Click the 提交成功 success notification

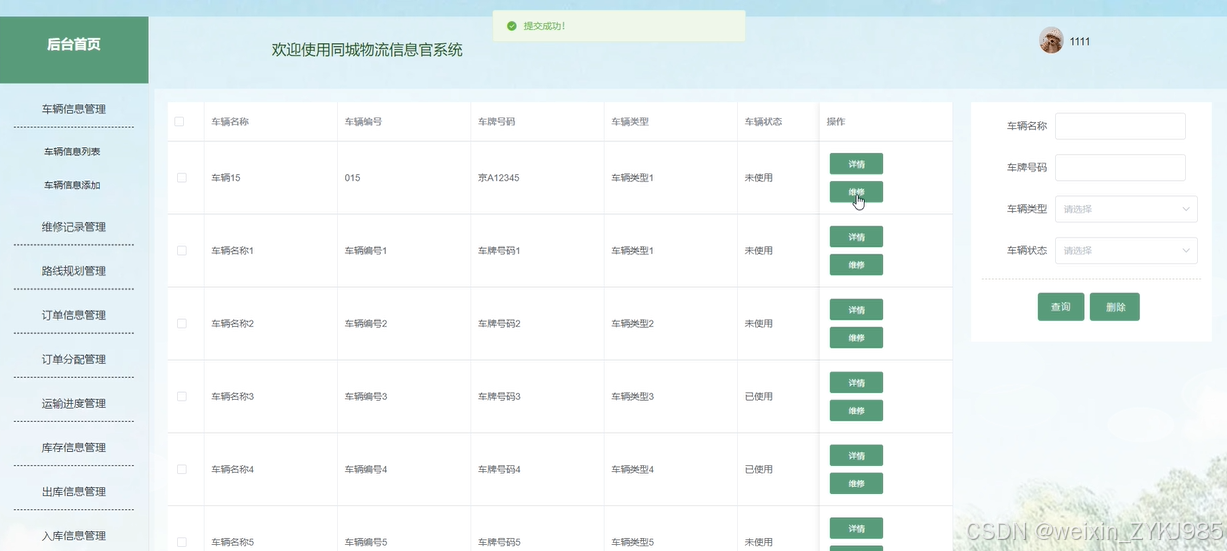[x=619, y=26]
